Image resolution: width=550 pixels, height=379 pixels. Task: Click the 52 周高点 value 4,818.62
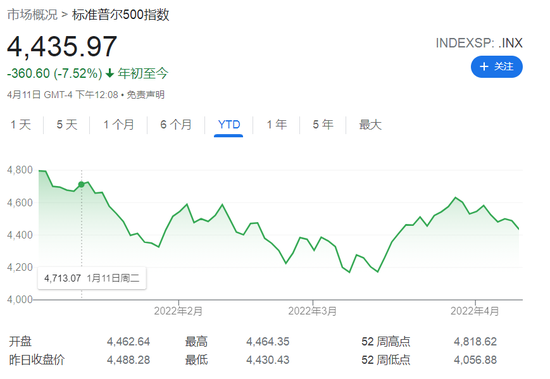(475, 341)
